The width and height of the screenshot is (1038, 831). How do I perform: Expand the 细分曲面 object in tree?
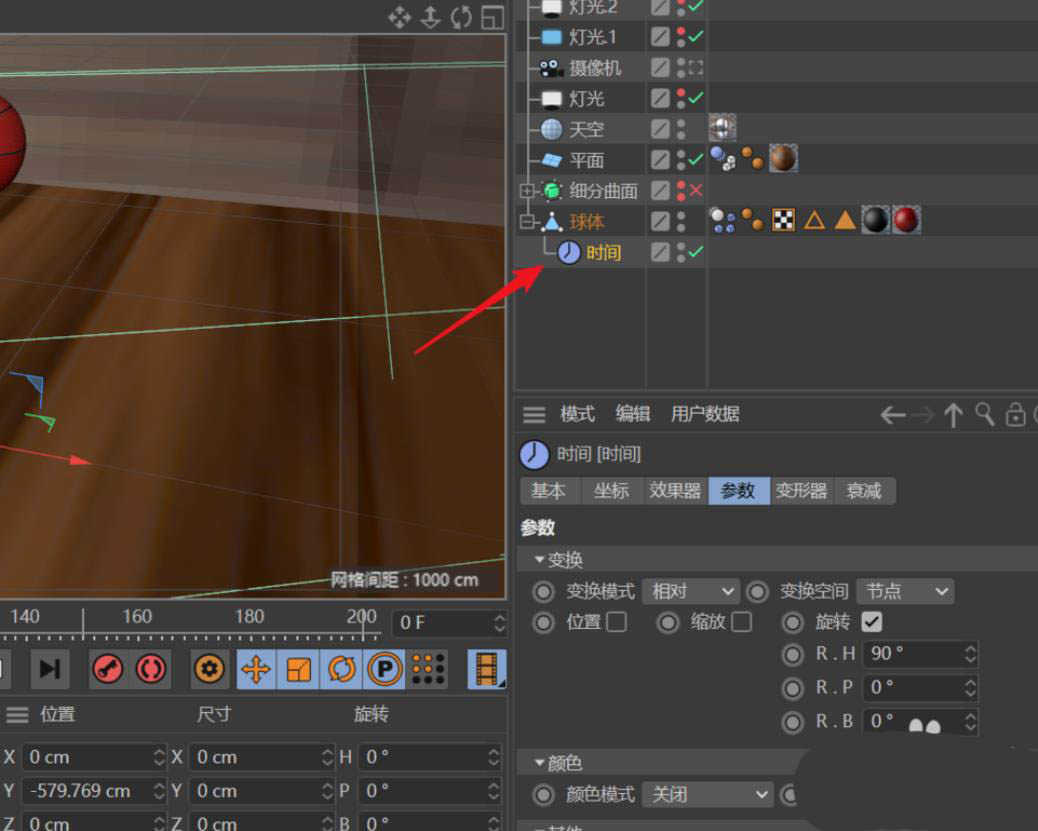coord(527,190)
